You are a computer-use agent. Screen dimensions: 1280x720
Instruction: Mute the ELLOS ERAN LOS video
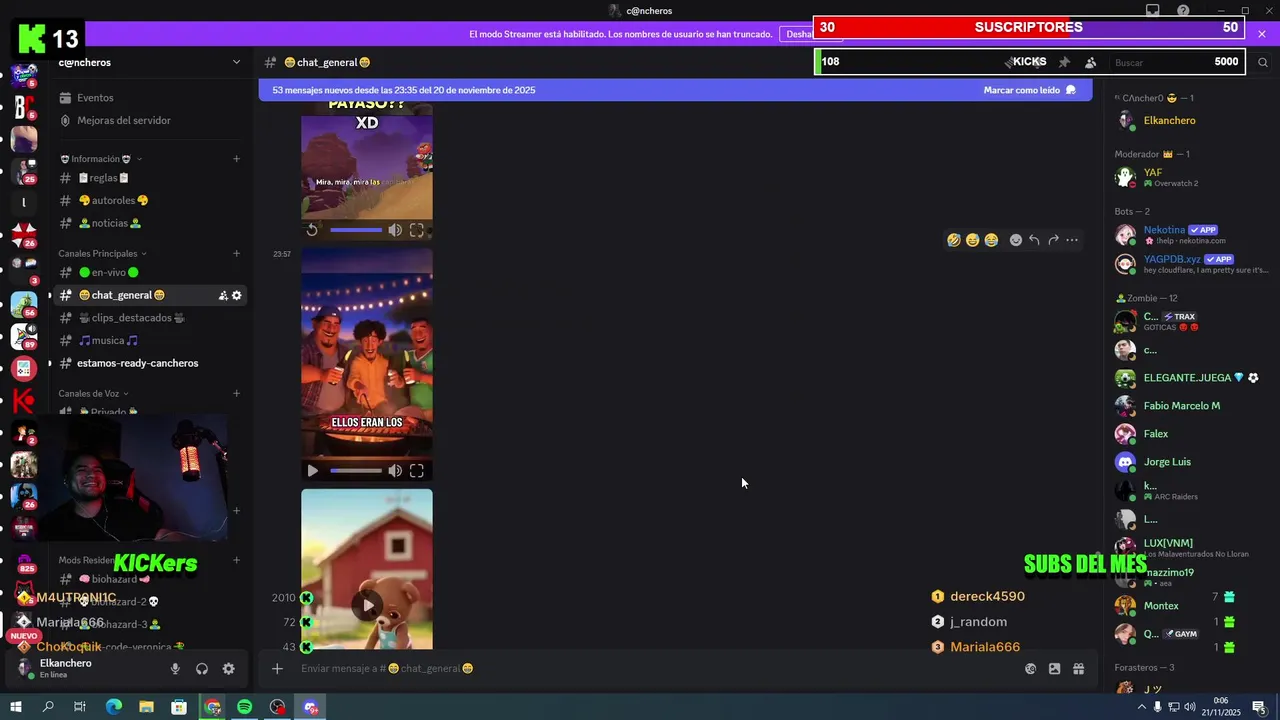[395, 470]
